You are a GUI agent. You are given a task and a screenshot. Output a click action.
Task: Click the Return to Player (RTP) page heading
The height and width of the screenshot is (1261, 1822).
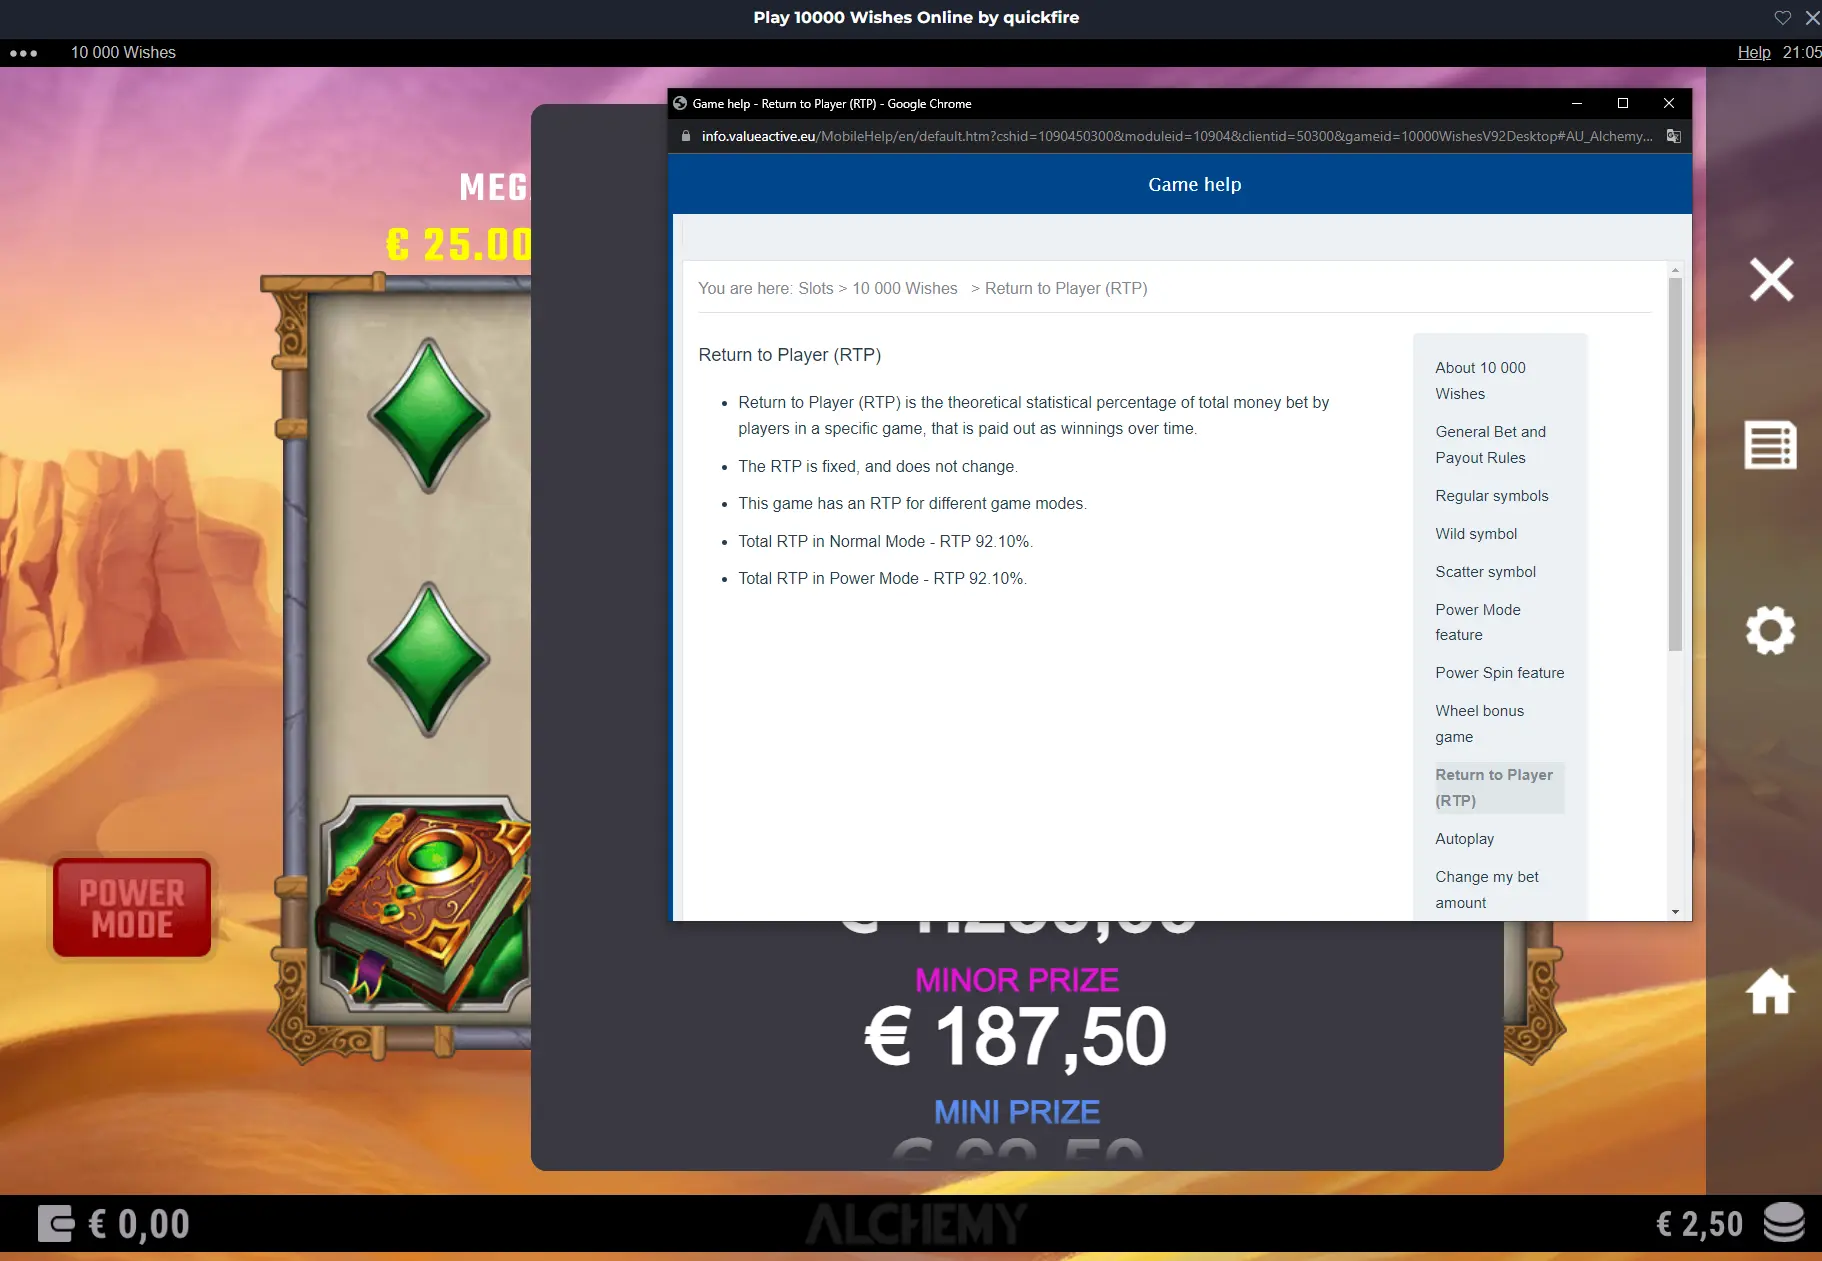point(789,355)
